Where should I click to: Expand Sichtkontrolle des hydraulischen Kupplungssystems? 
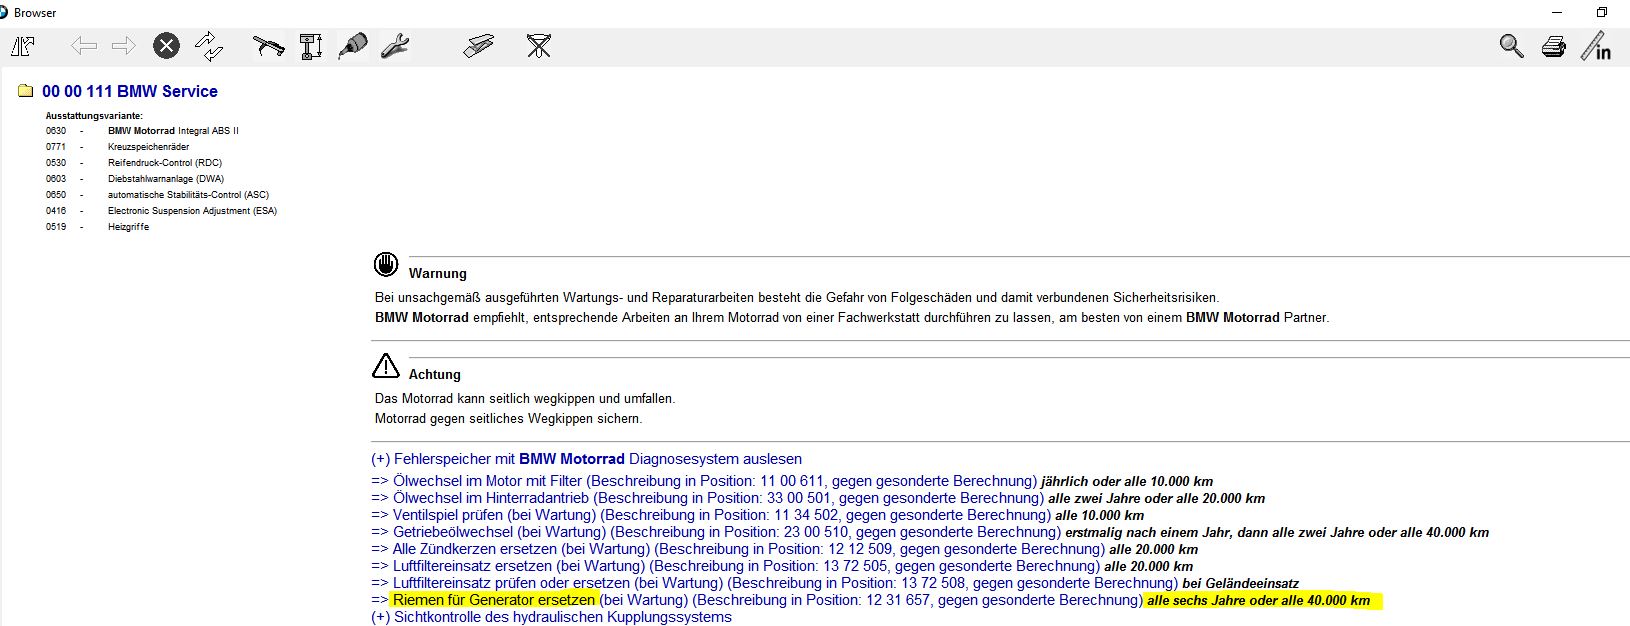551,617
